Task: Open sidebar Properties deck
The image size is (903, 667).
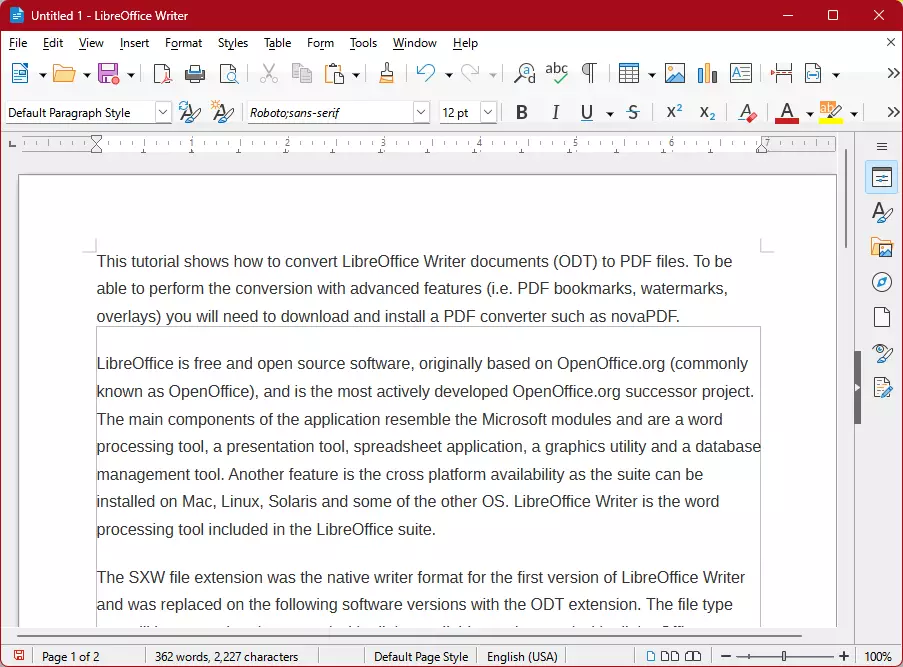Action: (x=882, y=177)
